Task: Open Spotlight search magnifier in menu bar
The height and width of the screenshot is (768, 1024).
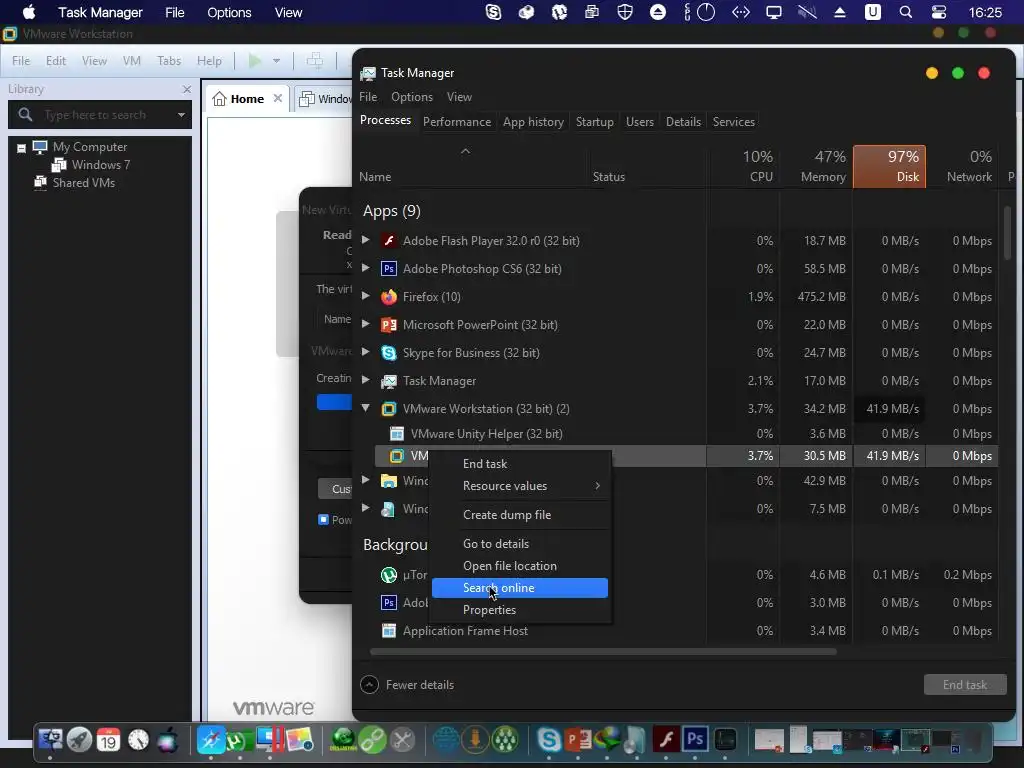Action: (905, 12)
